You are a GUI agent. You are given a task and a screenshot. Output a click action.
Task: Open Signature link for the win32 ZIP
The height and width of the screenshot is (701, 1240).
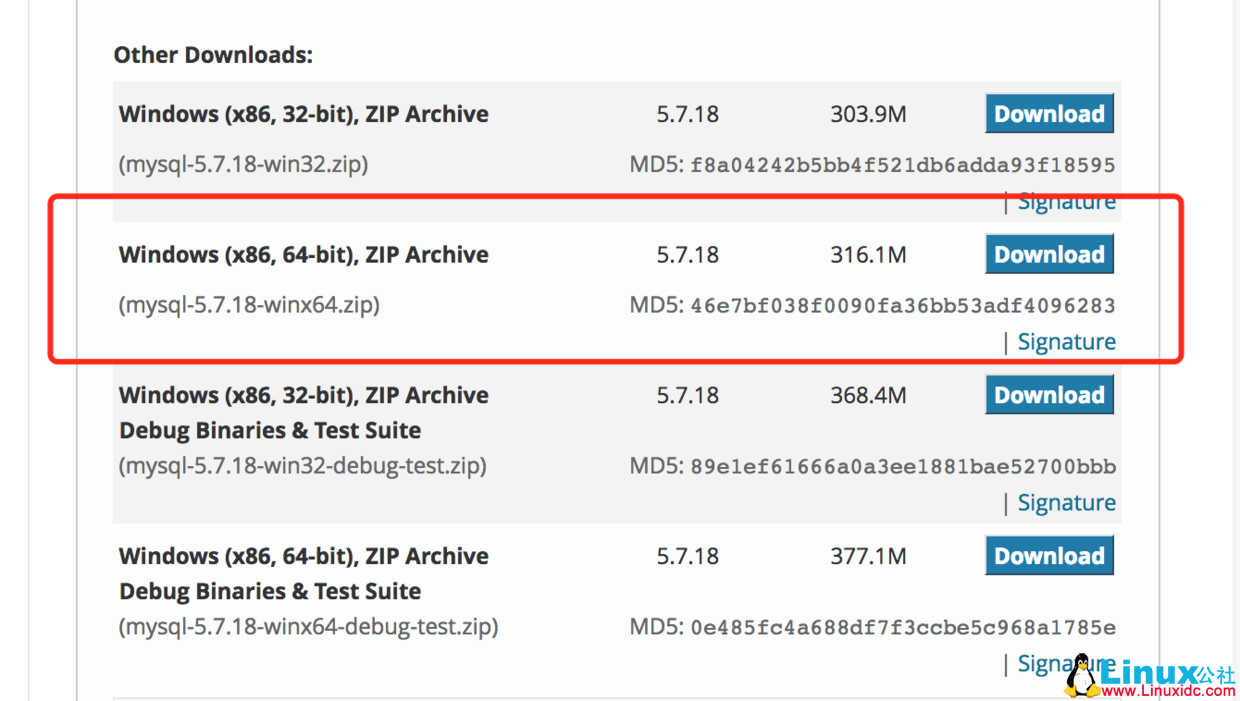click(x=1066, y=202)
